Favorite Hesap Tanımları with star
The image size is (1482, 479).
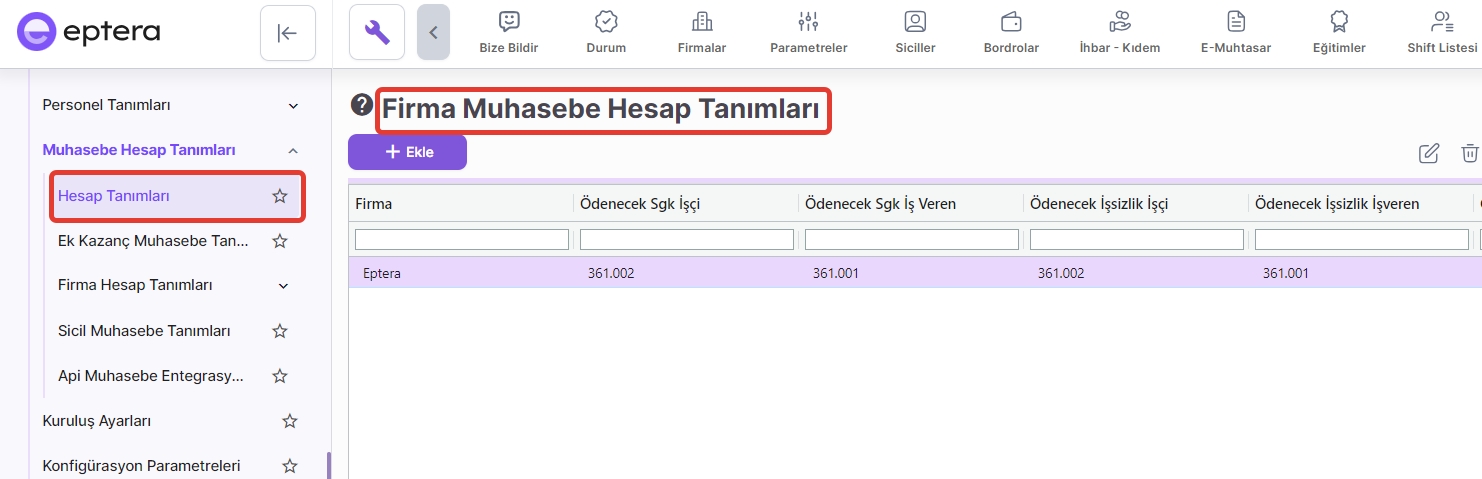280,196
